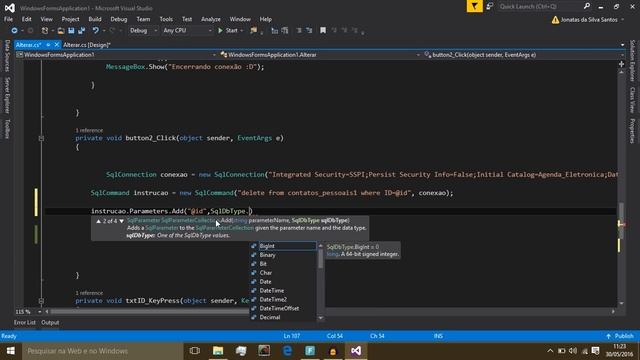640x360 pixels.
Task: Open the Debug solution configuration dropdown
Action: coord(143,31)
